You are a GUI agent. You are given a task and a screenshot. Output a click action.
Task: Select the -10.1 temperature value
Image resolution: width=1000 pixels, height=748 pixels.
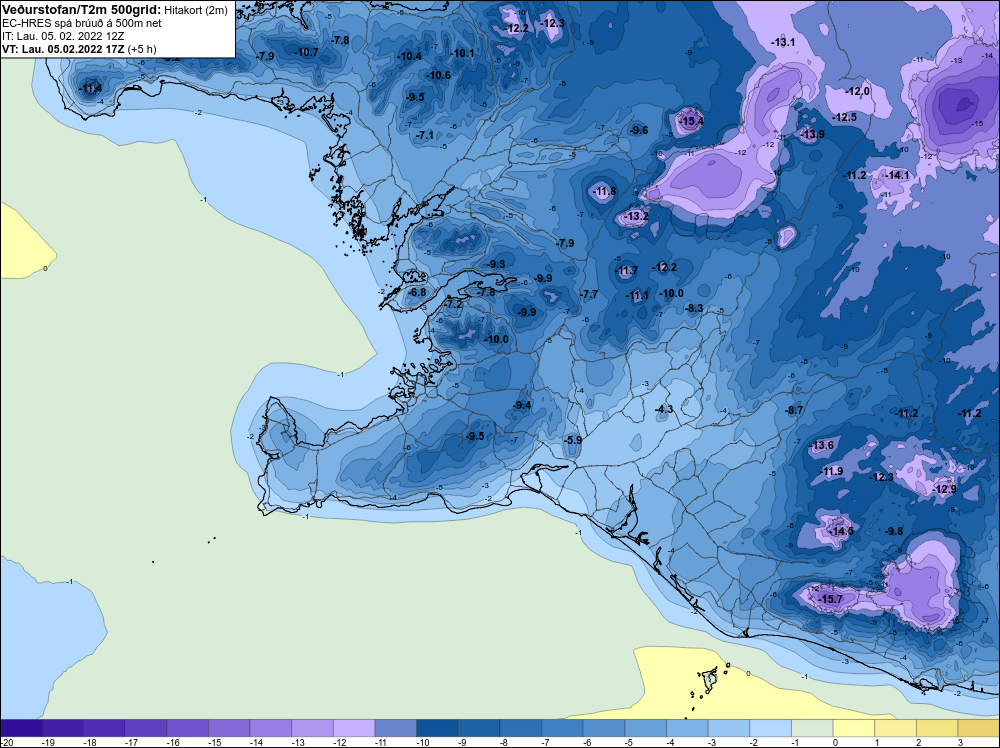pyautogui.click(x=462, y=53)
